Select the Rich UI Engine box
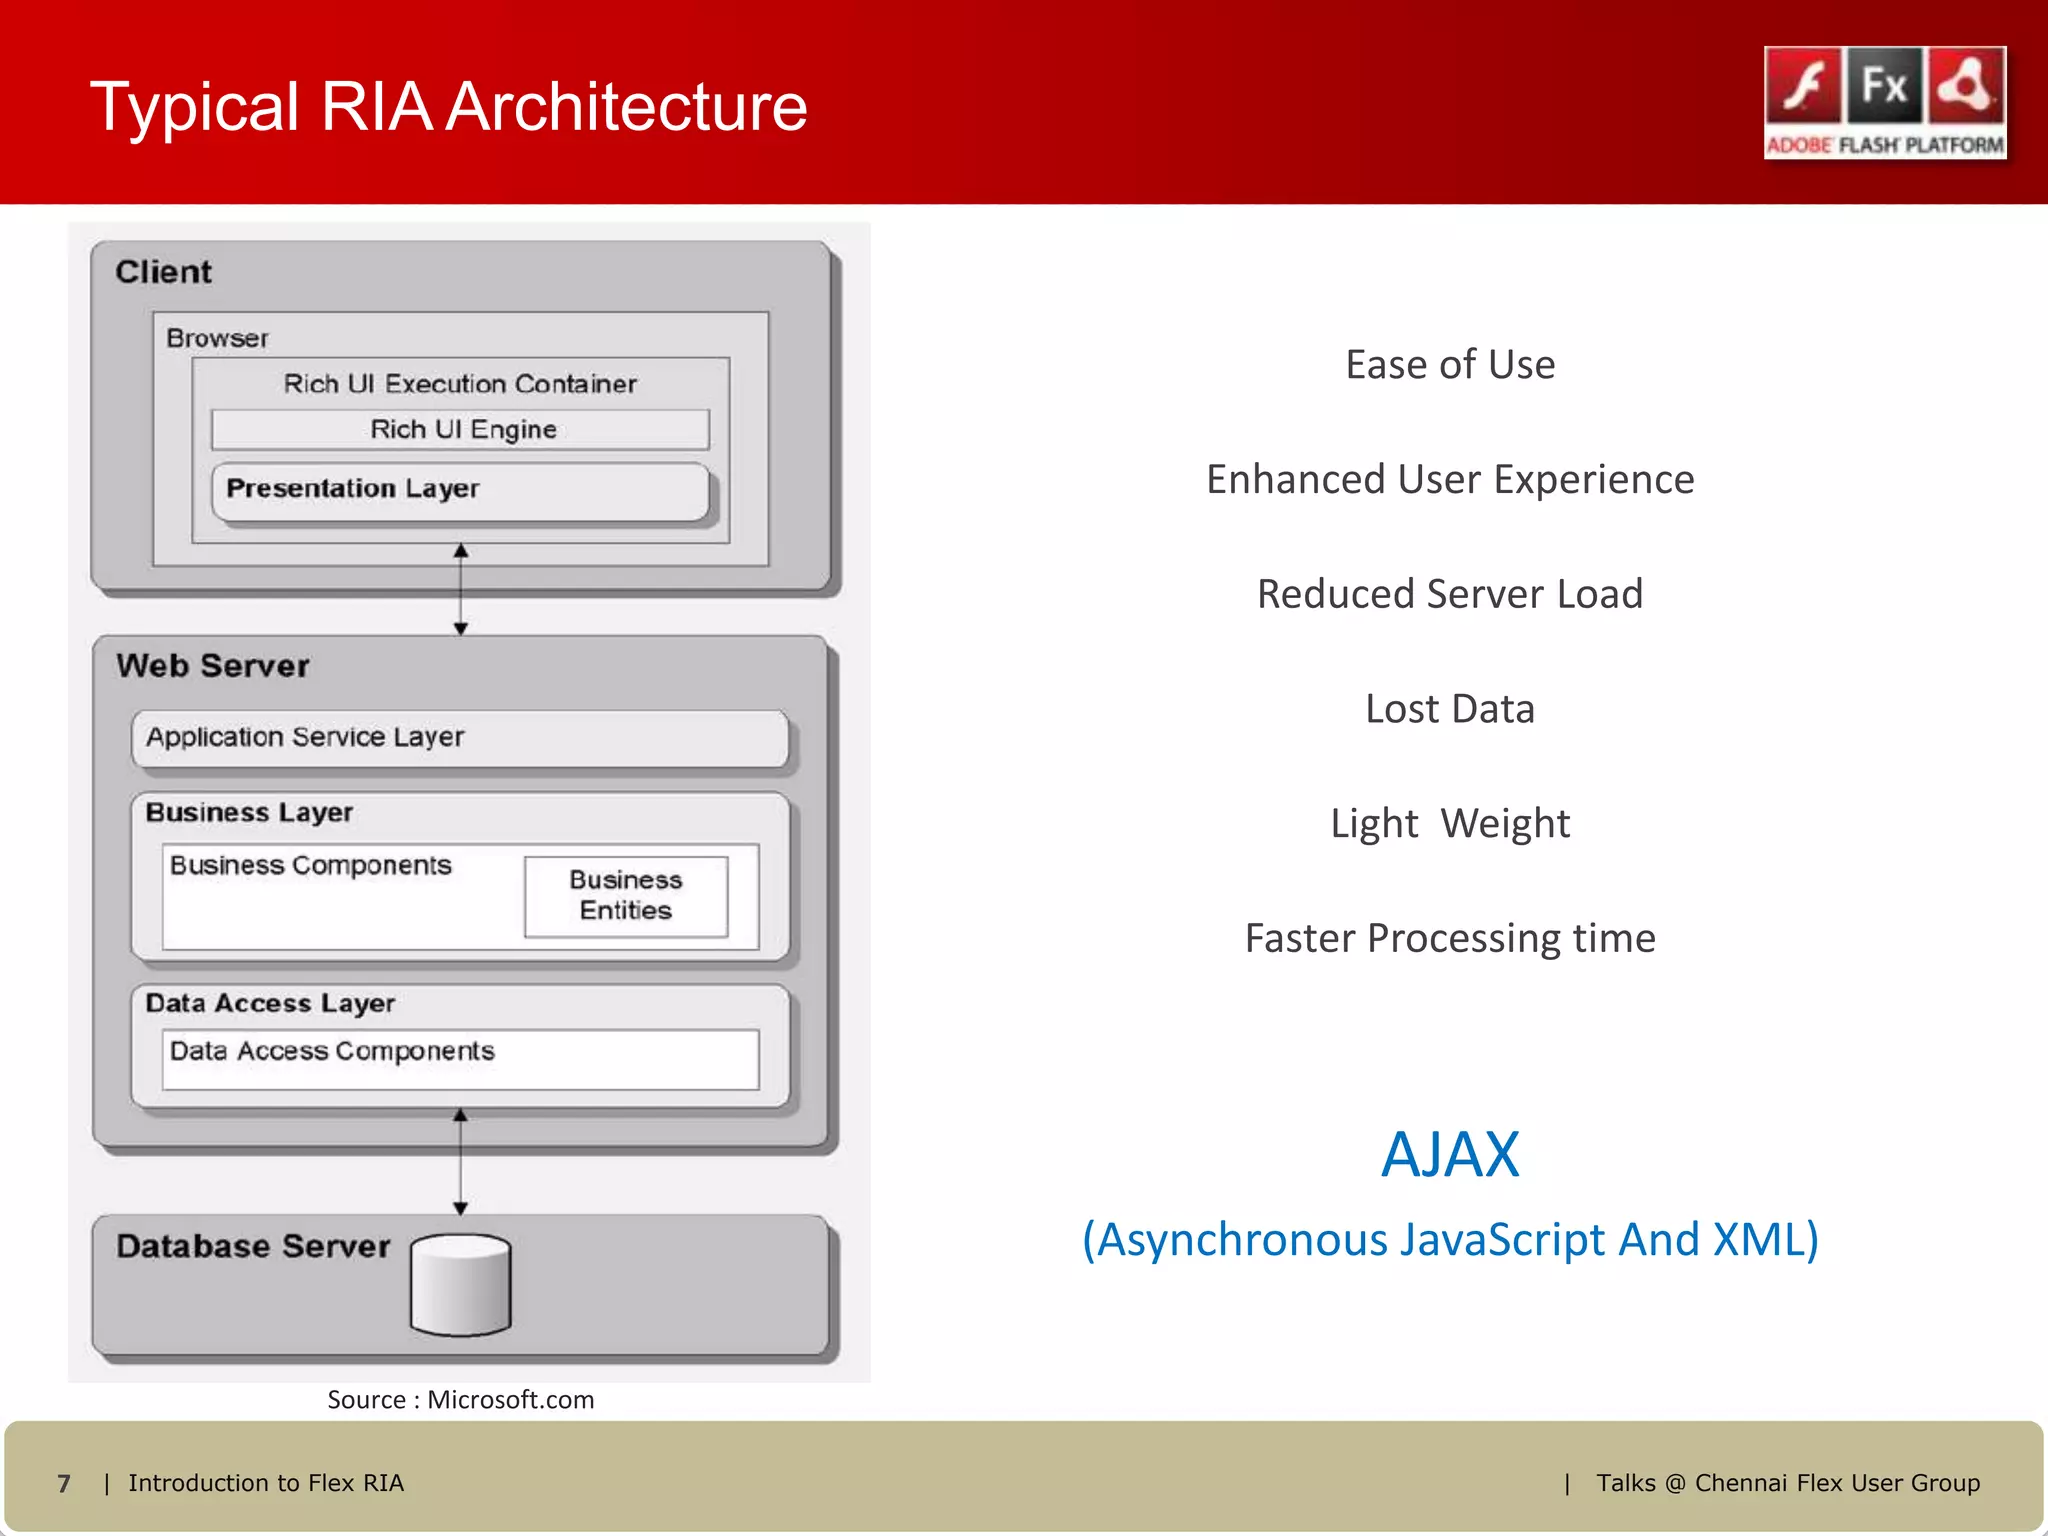Screen dimensions: 2048x1536 [460, 429]
